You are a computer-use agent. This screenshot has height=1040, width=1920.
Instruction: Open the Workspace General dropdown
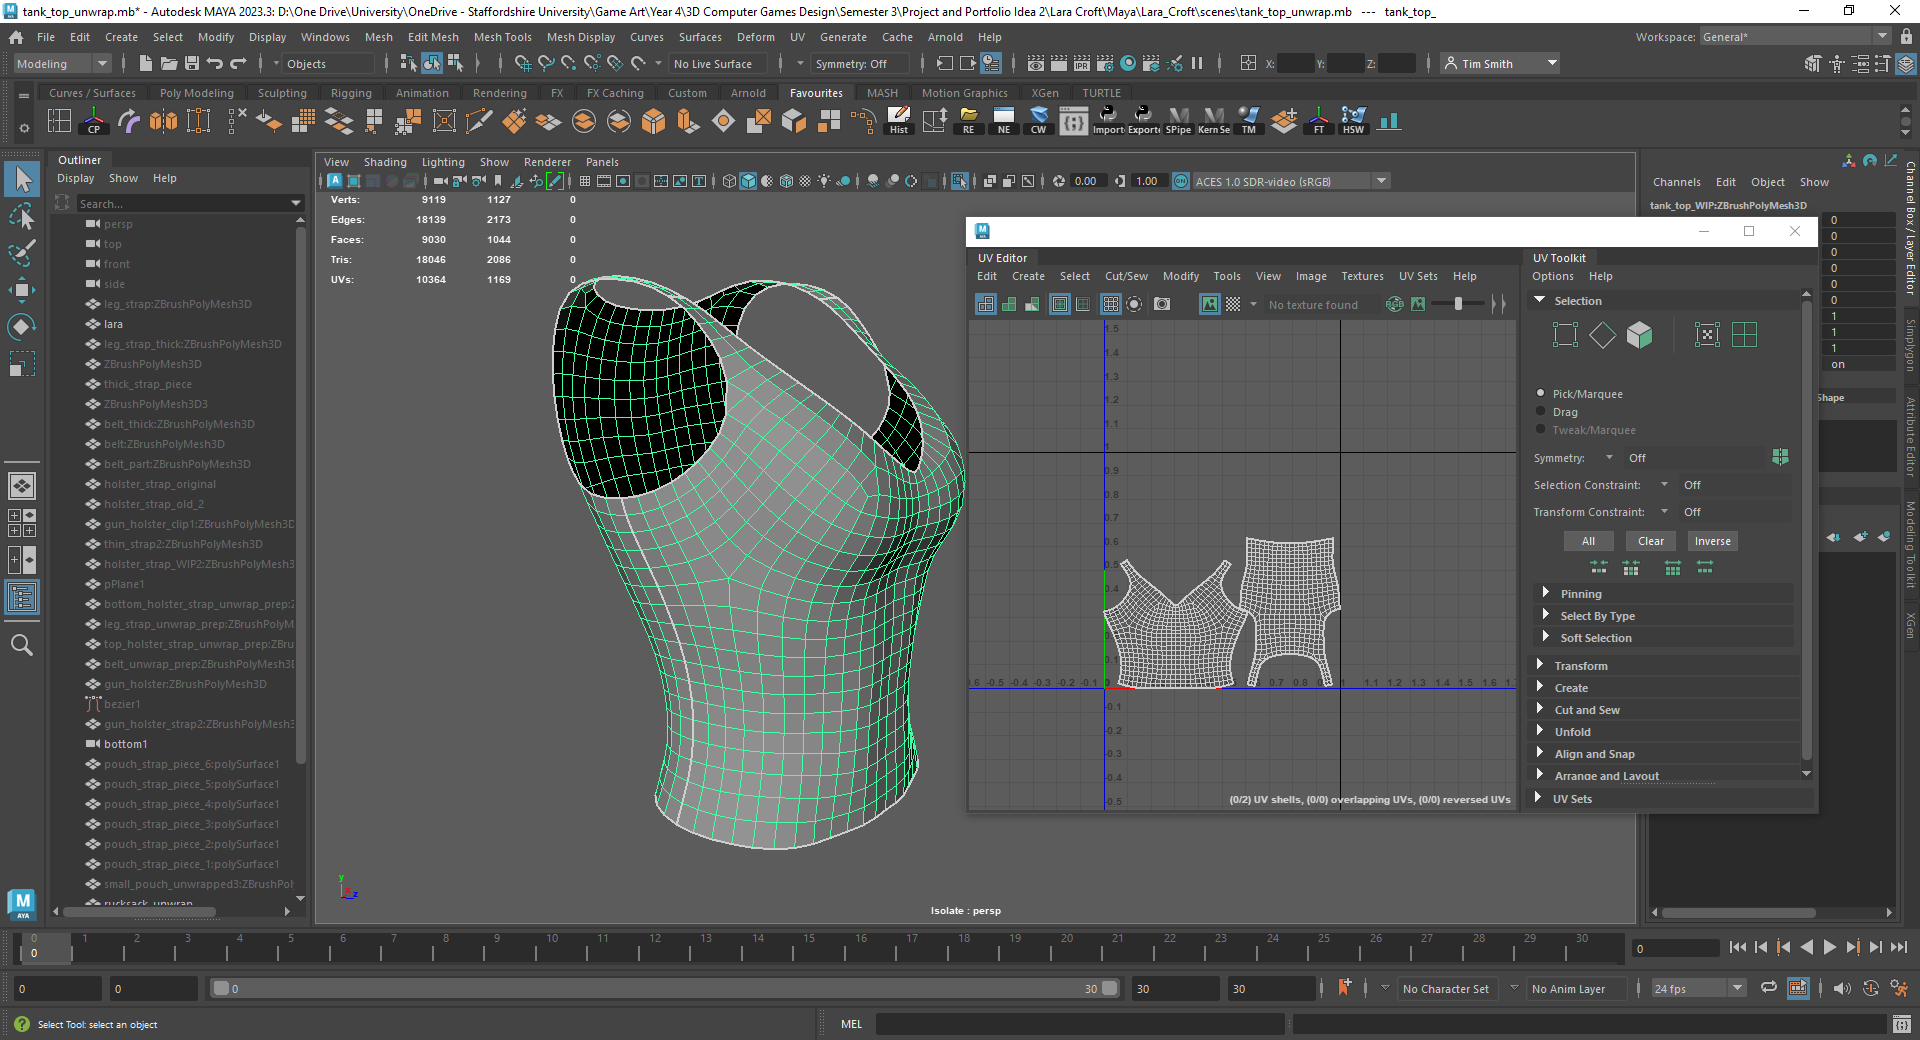1796,37
